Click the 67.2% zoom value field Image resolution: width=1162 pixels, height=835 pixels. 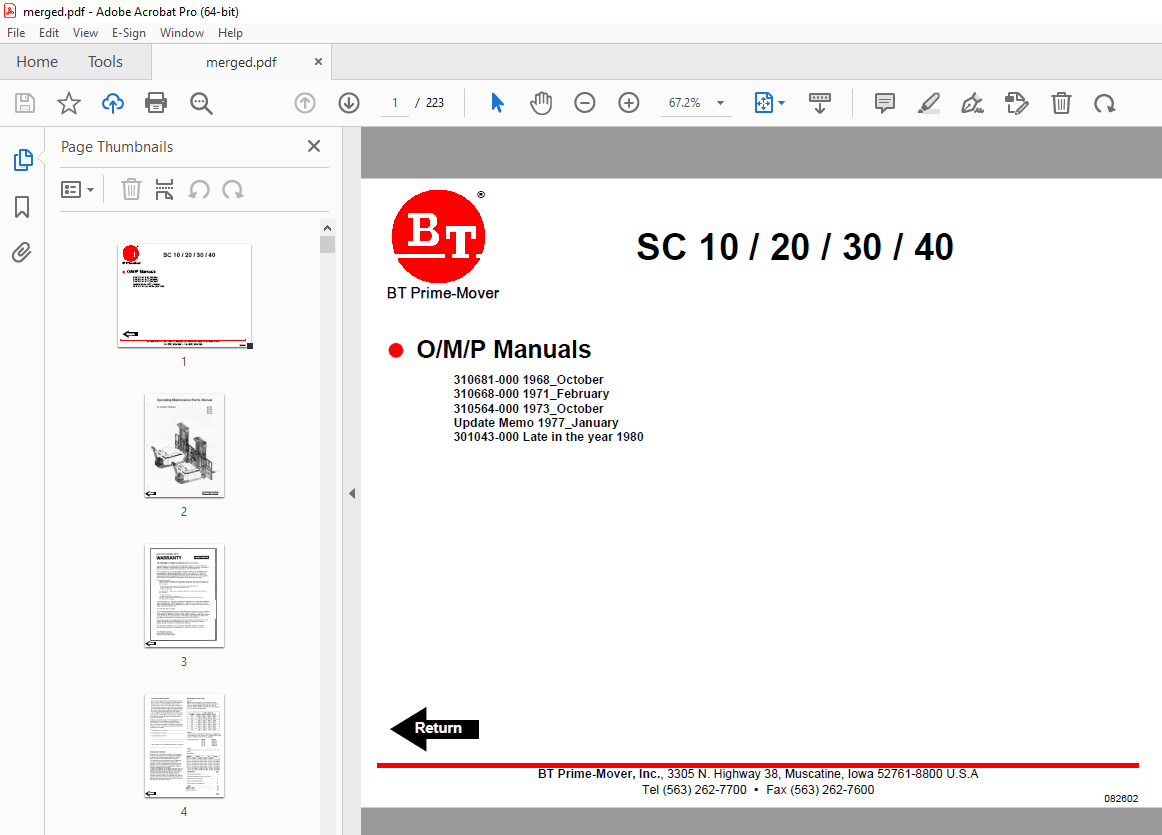[x=685, y=103]
